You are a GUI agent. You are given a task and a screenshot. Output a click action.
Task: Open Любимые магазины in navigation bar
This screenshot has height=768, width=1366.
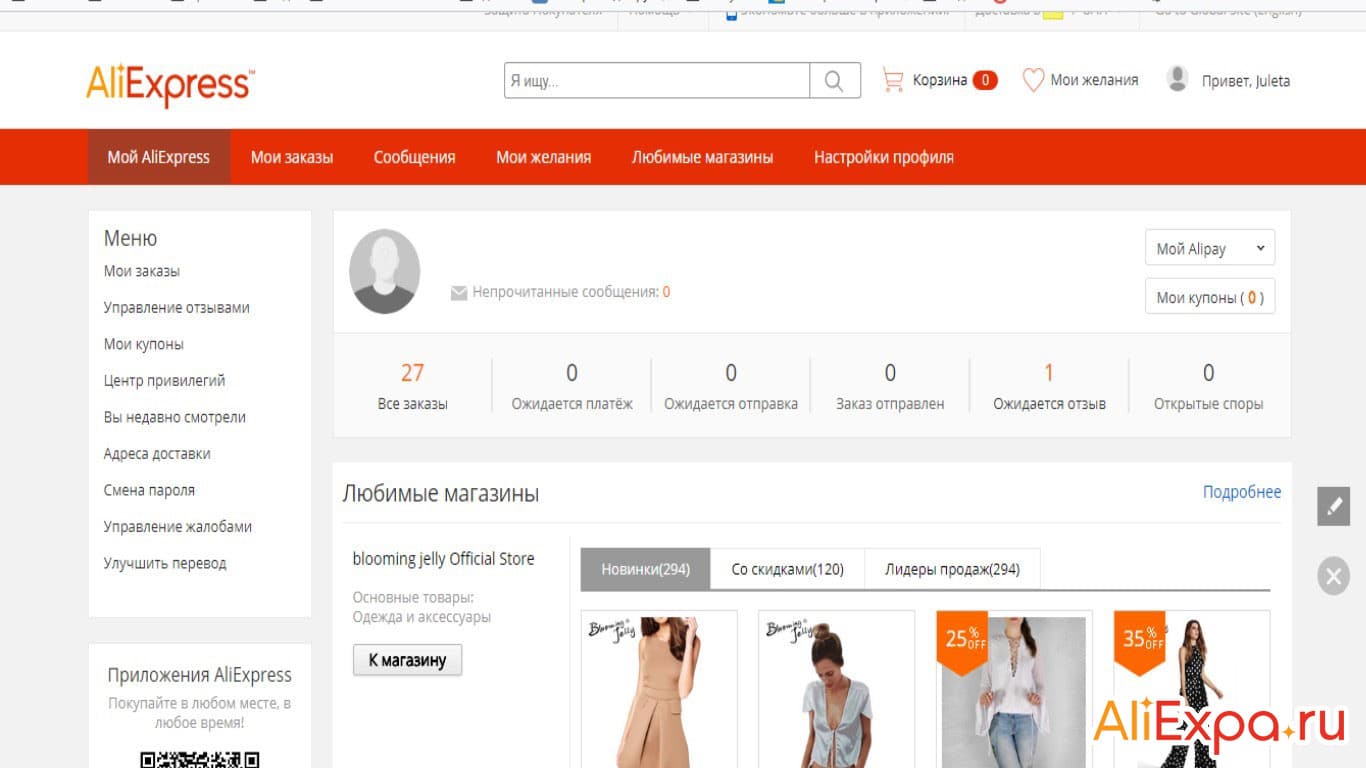(702, 157)
